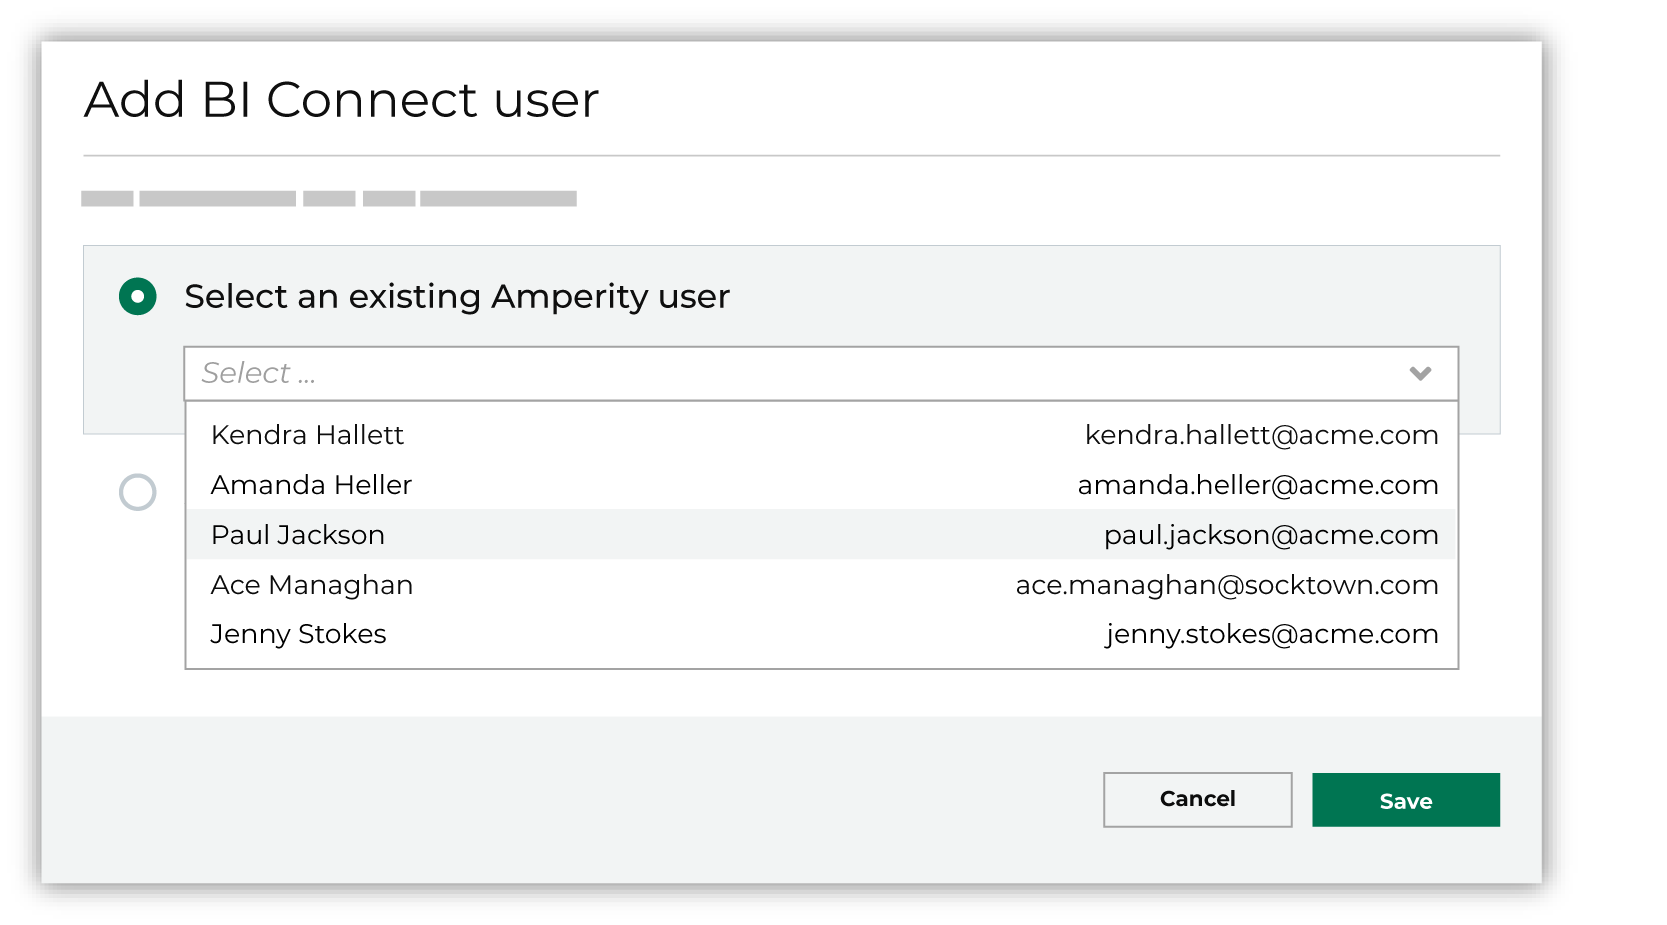
Task: Click paul.jackson@acme.com email text
Action: click(x=1271, y=536)
